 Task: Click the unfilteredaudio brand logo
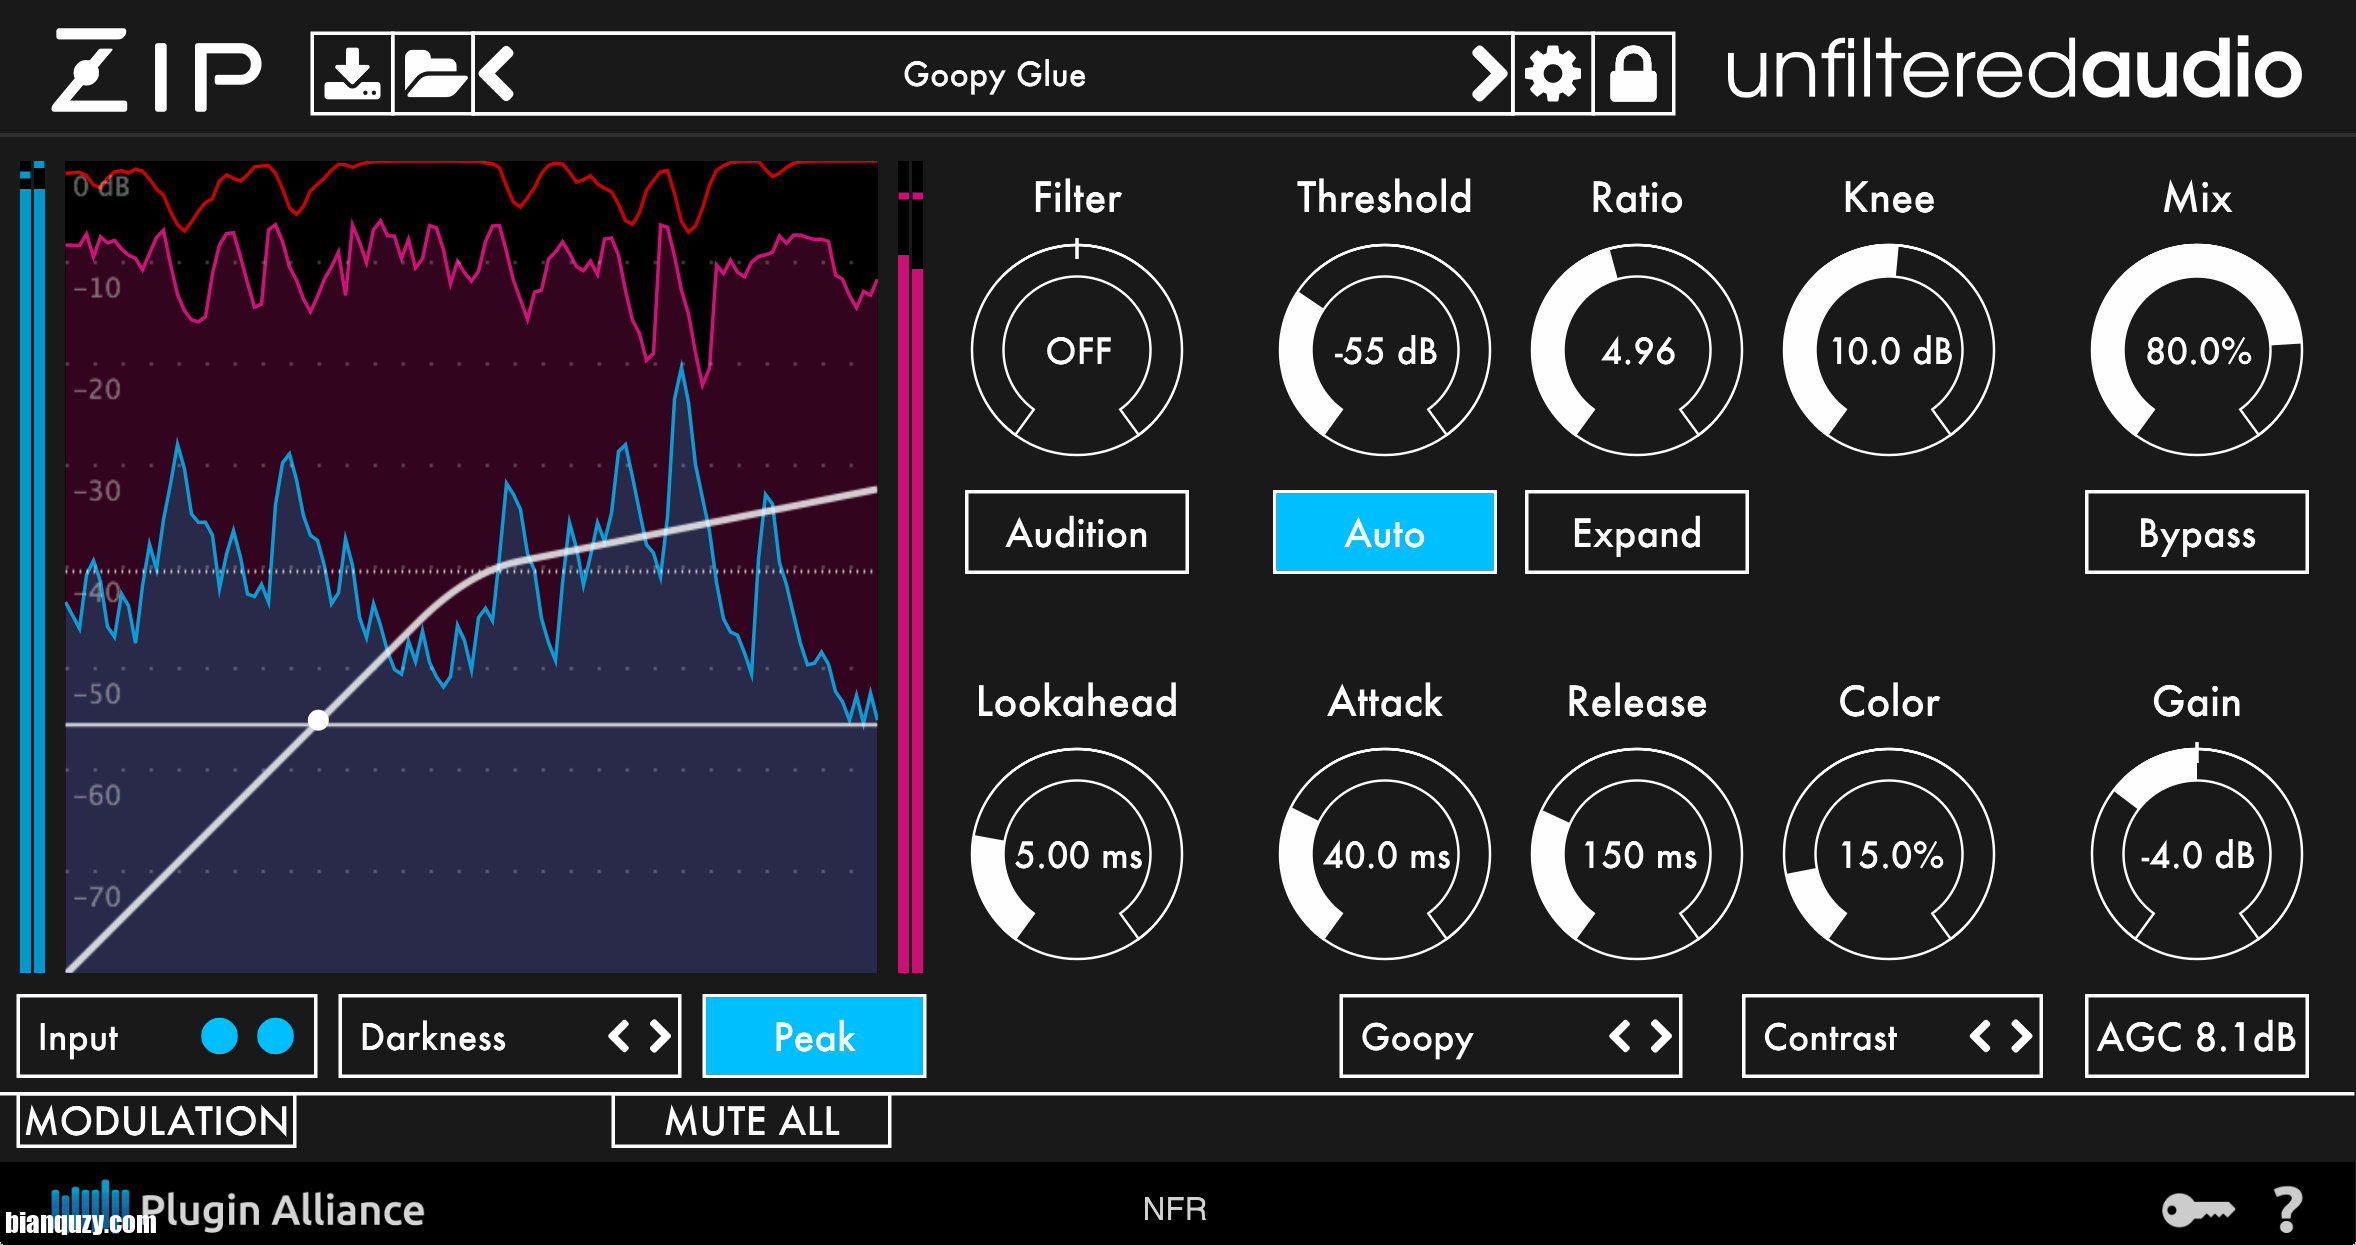click(x=2014, y=70)
